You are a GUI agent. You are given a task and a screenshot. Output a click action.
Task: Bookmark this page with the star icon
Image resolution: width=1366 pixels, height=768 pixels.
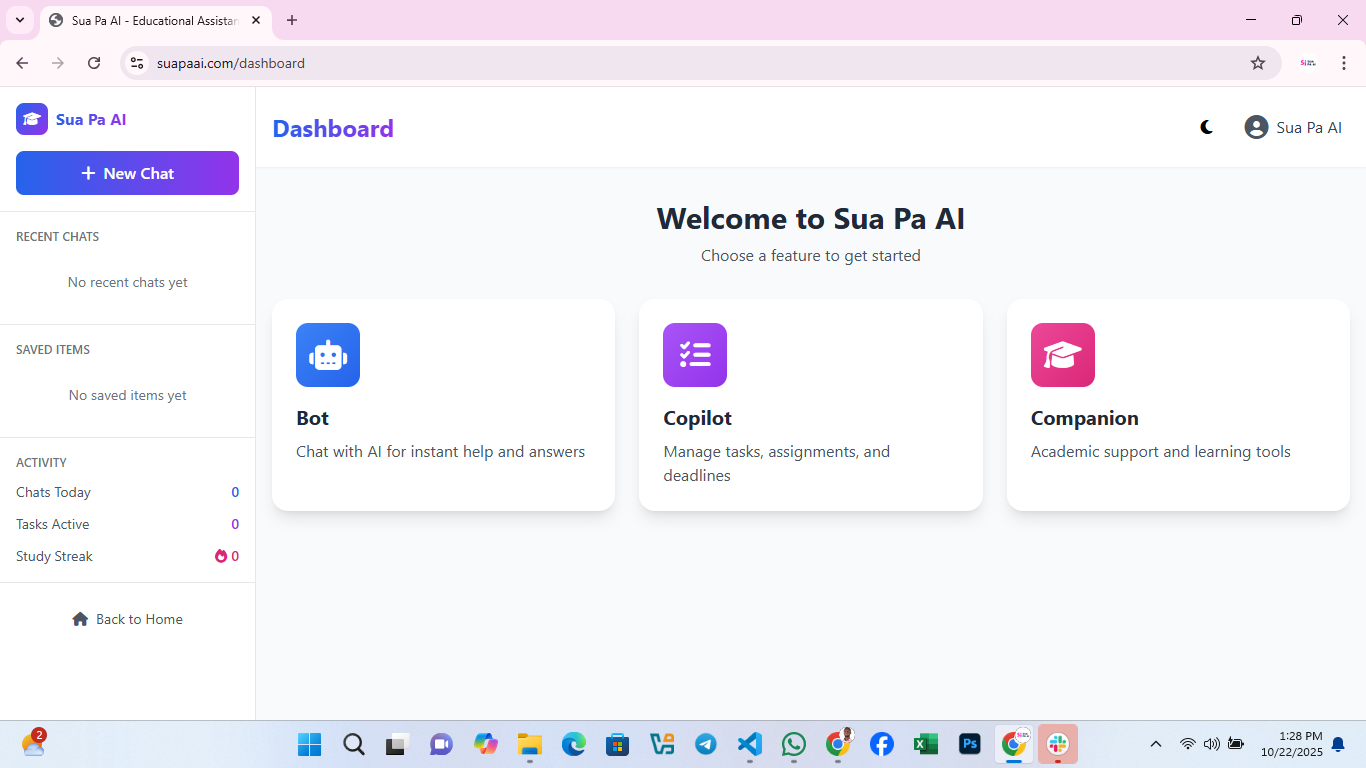pyautogui.click(x=1258, y=63)
